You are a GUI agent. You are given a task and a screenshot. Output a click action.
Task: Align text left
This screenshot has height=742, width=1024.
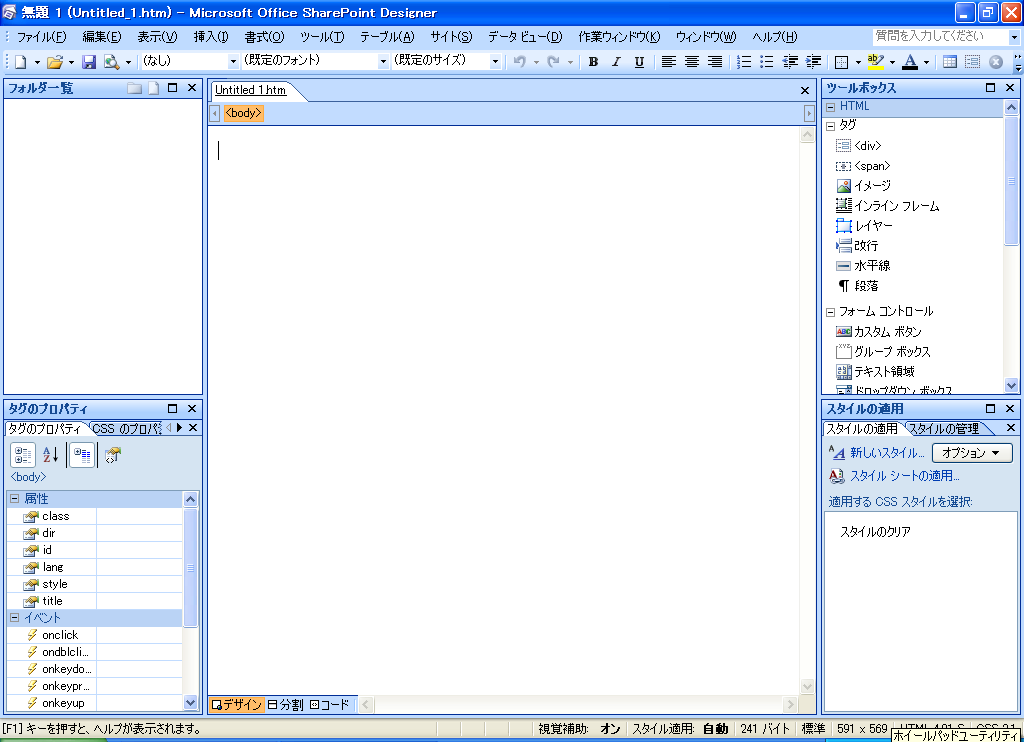(x=668, y=61)
